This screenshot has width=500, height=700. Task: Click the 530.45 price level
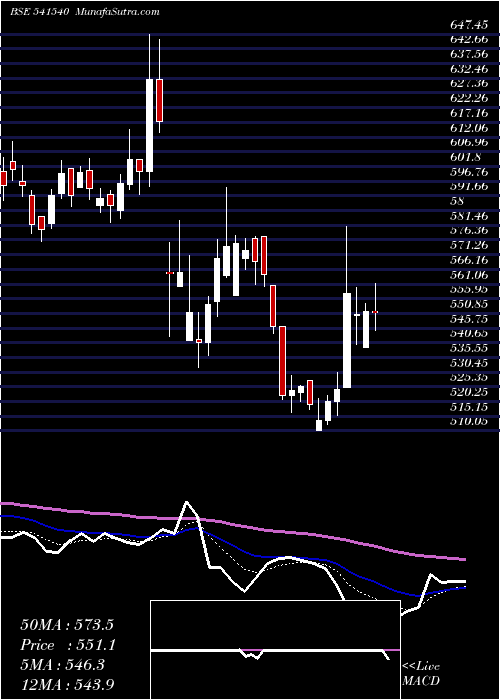click(469, 362)
